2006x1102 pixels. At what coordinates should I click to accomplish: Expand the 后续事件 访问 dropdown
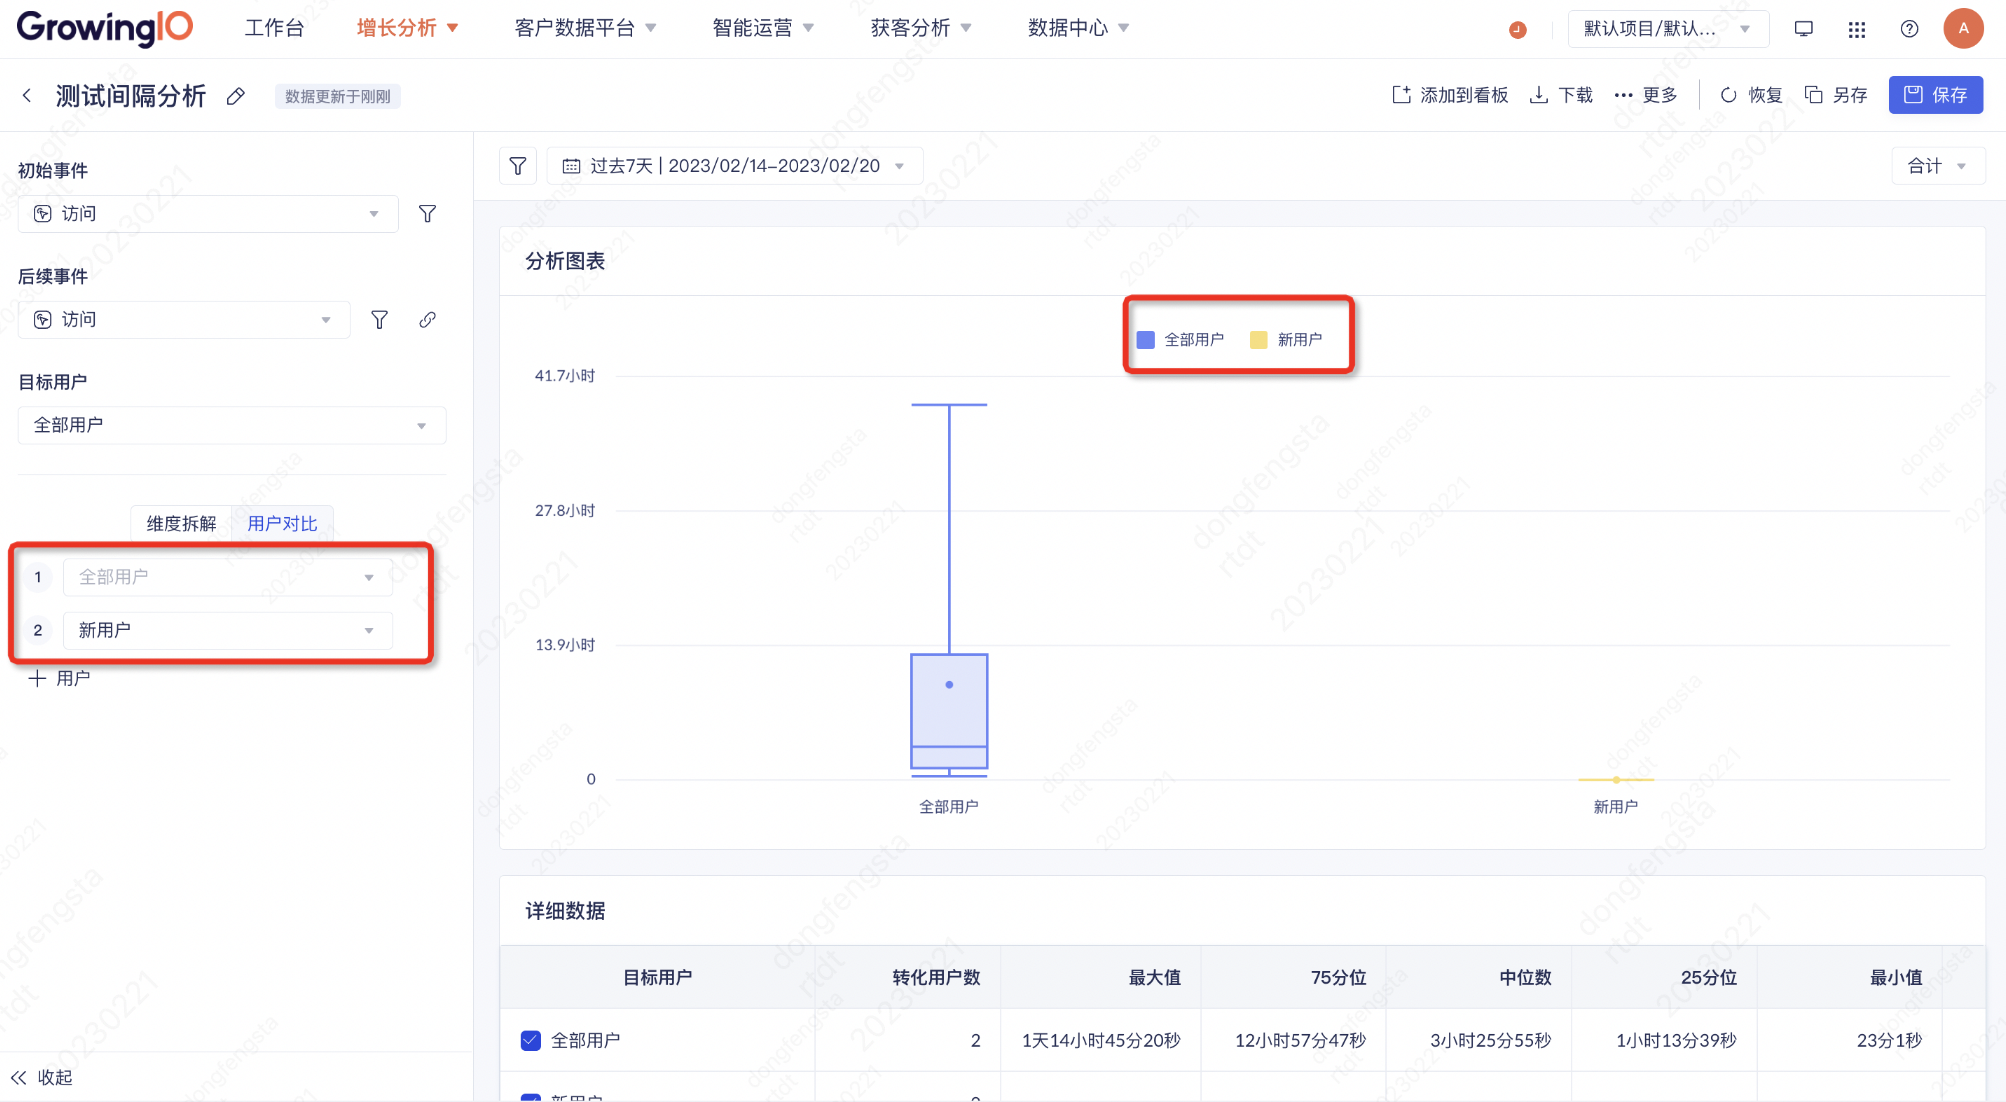tap(184, 320)
